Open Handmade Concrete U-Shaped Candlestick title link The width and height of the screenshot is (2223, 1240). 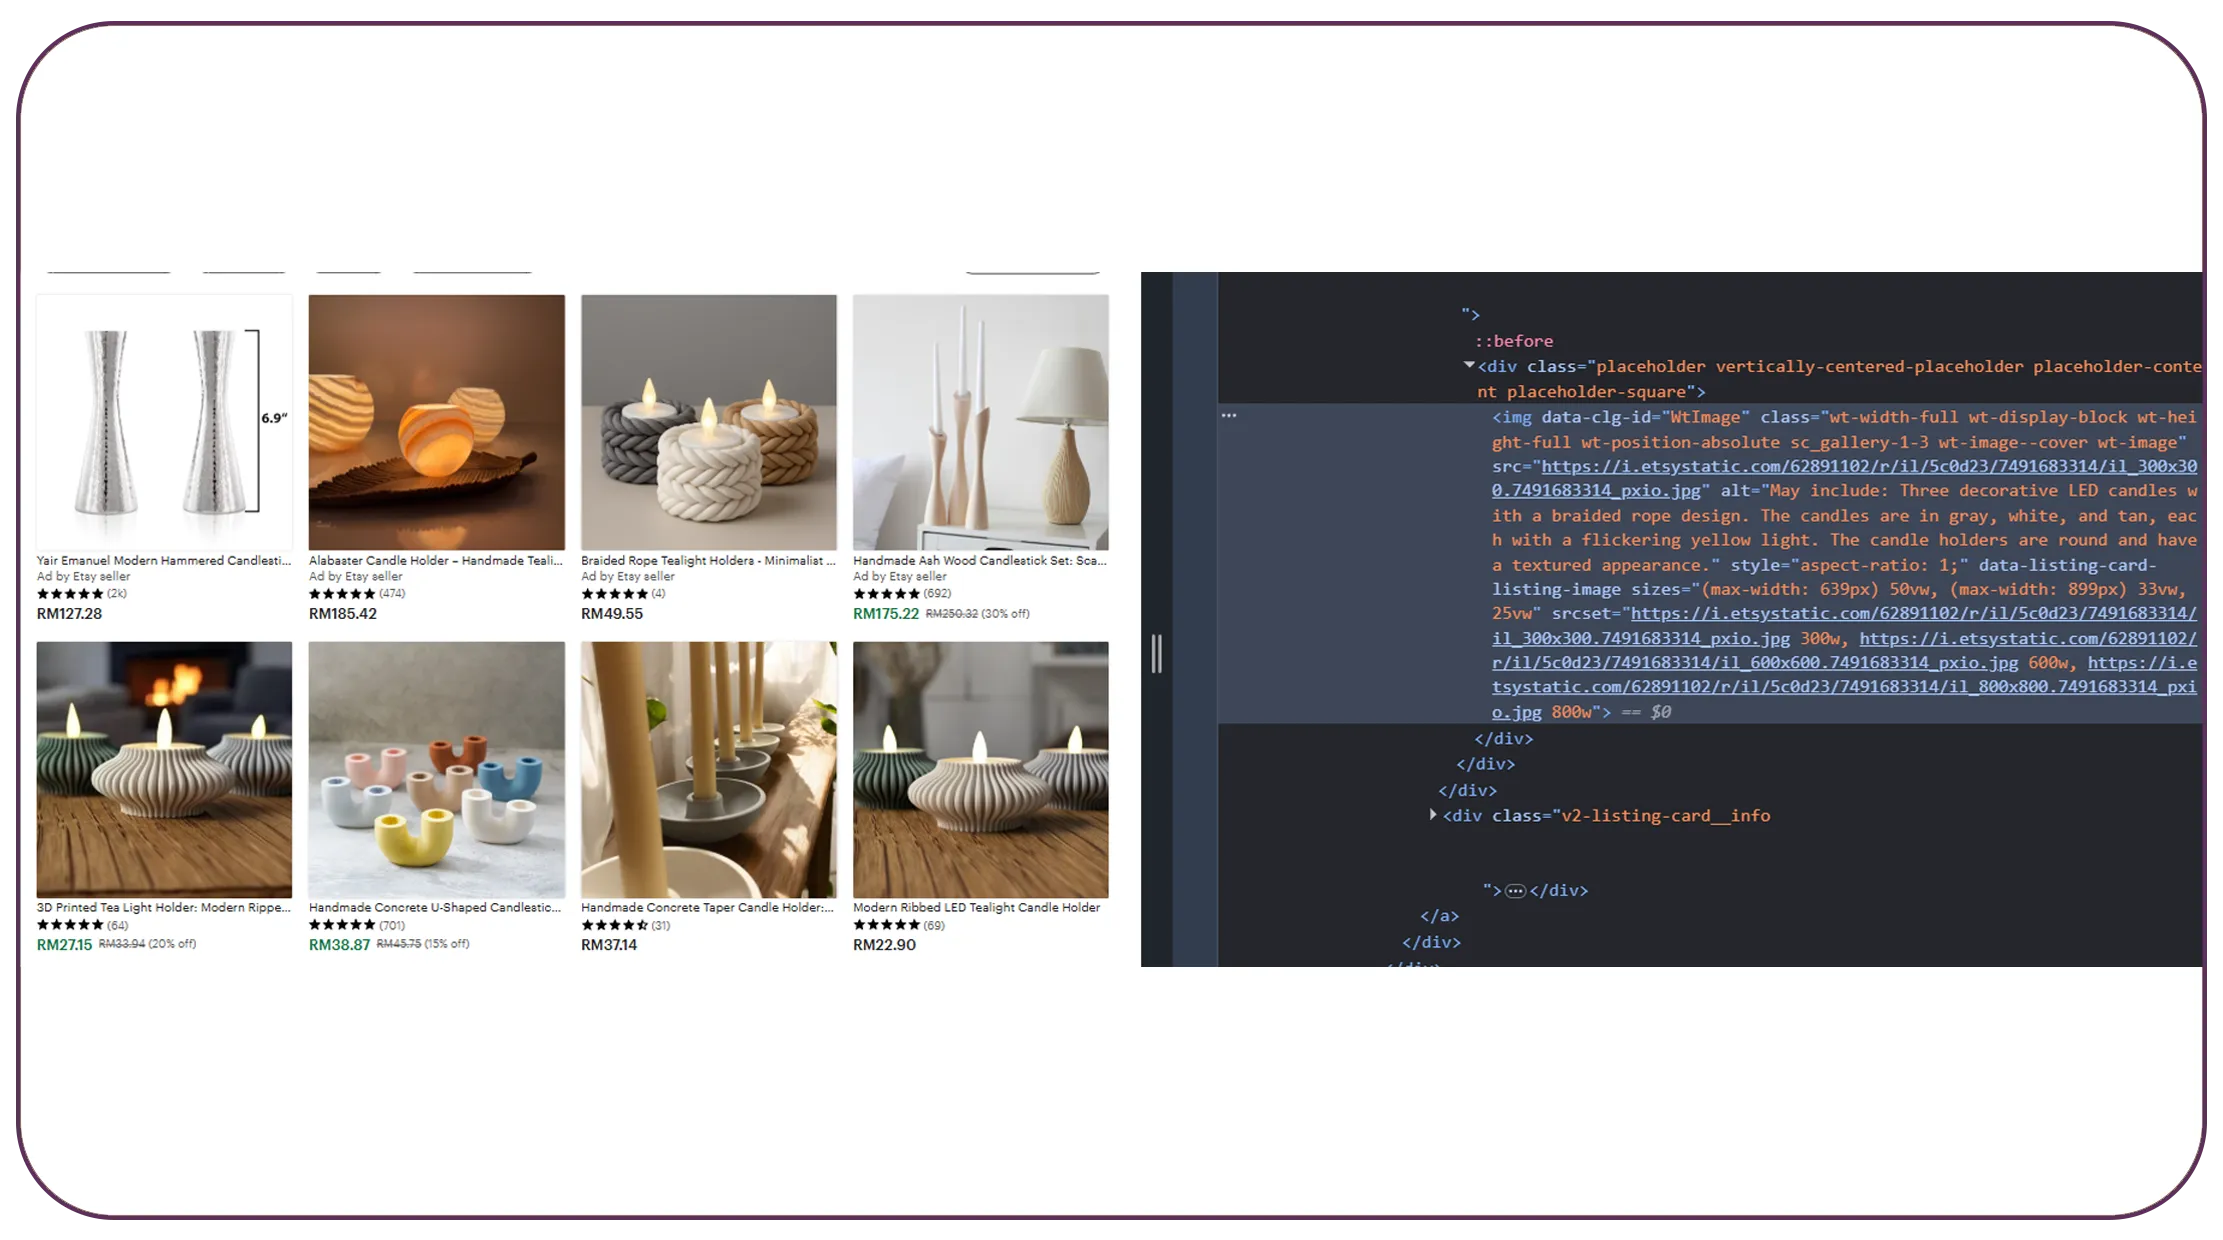[435, 908]
